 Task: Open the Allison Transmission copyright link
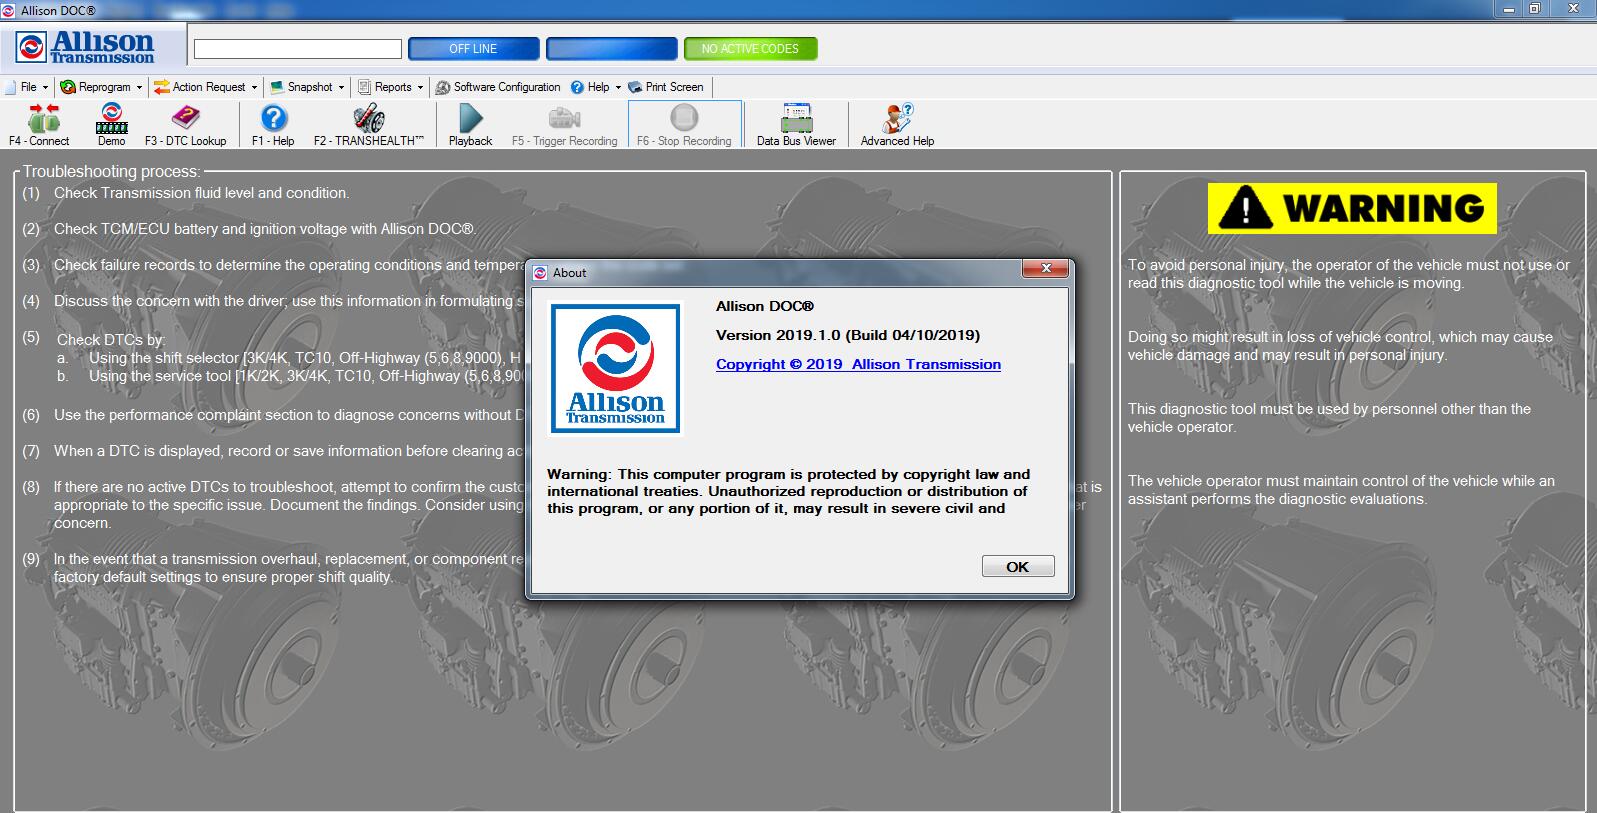pyautogui.click(x=858, y=364)
